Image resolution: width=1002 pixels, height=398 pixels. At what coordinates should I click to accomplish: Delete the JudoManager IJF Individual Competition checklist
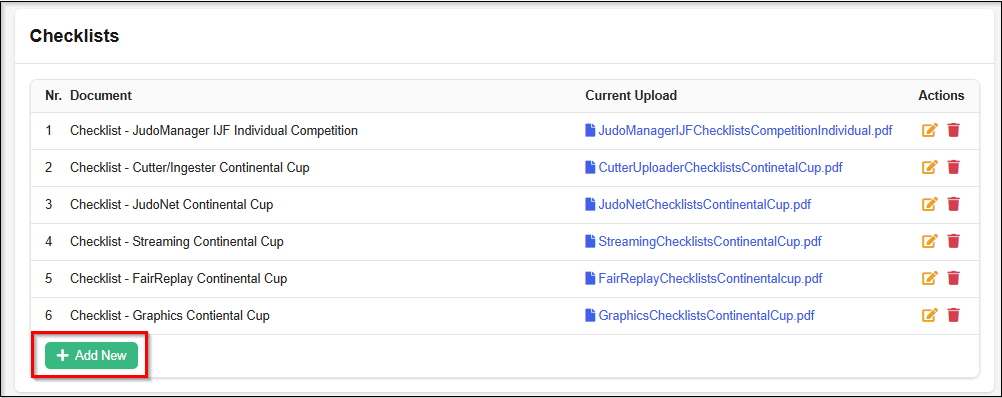click(x=953, y=130)
